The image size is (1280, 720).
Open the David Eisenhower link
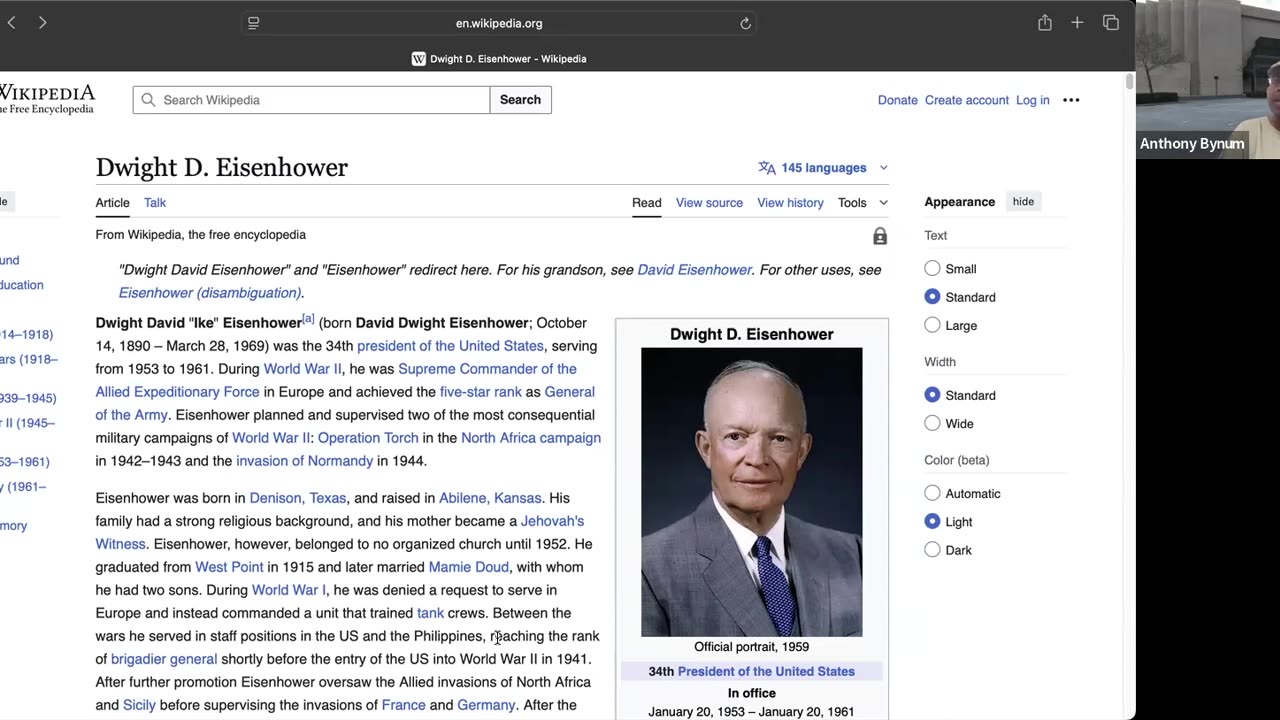694,270
